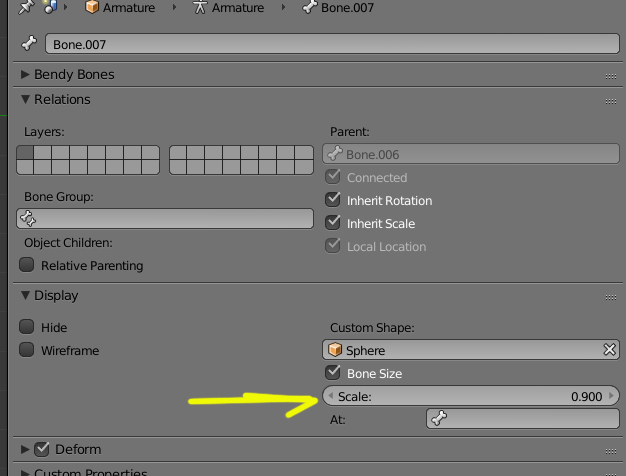Image resolution: width=626 pixels, height=476 pixels.
Task: Click the Bendy Bones panel title
Action: [x=74, y=74]
